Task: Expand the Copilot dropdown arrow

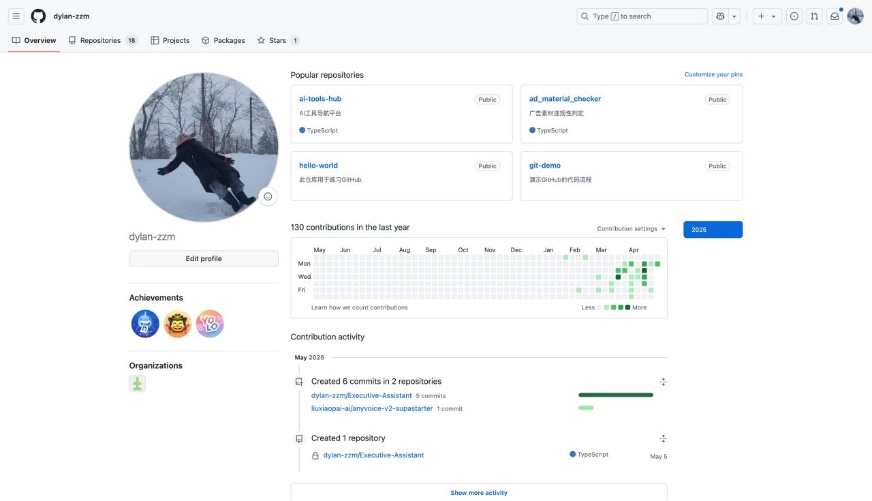Action: click(x=735, y=16)
